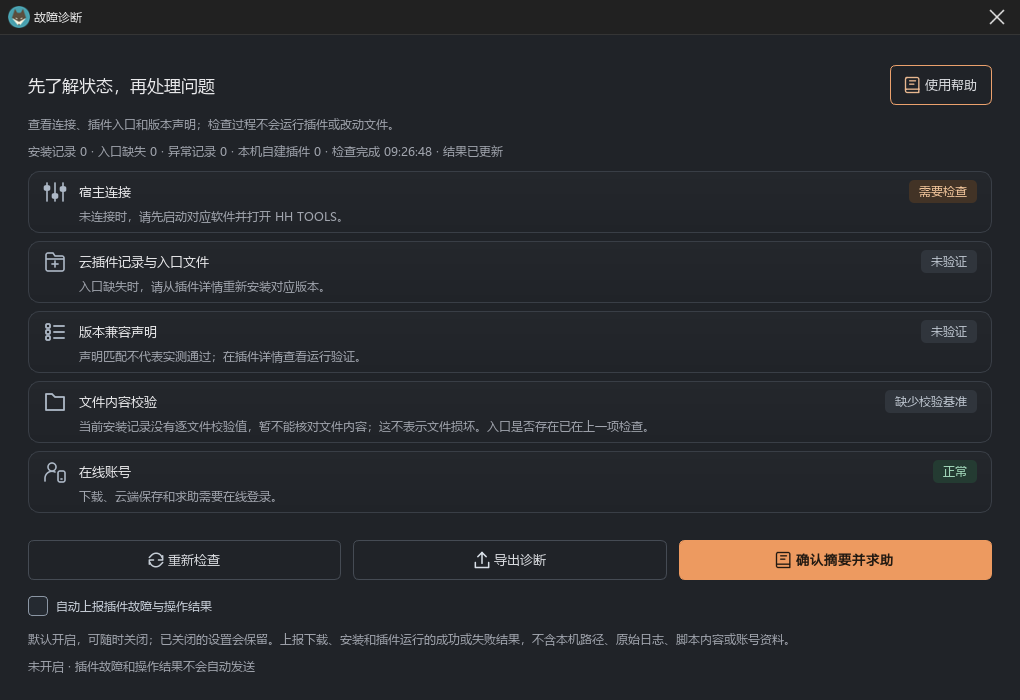The height and width of the screenshot is (700, 1020).
Task: Click the orange 确认摘要并求助 button
Action: [x=835, y=559]
